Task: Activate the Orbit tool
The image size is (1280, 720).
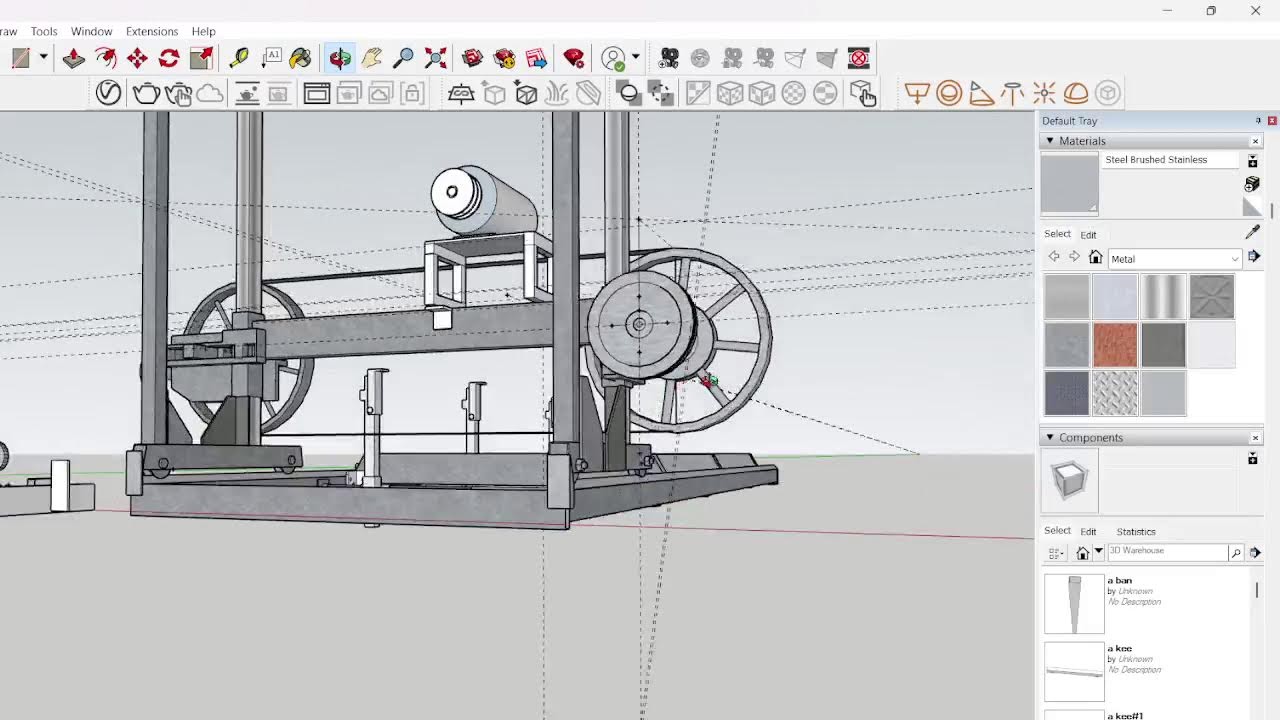Action: coord(340,58)
